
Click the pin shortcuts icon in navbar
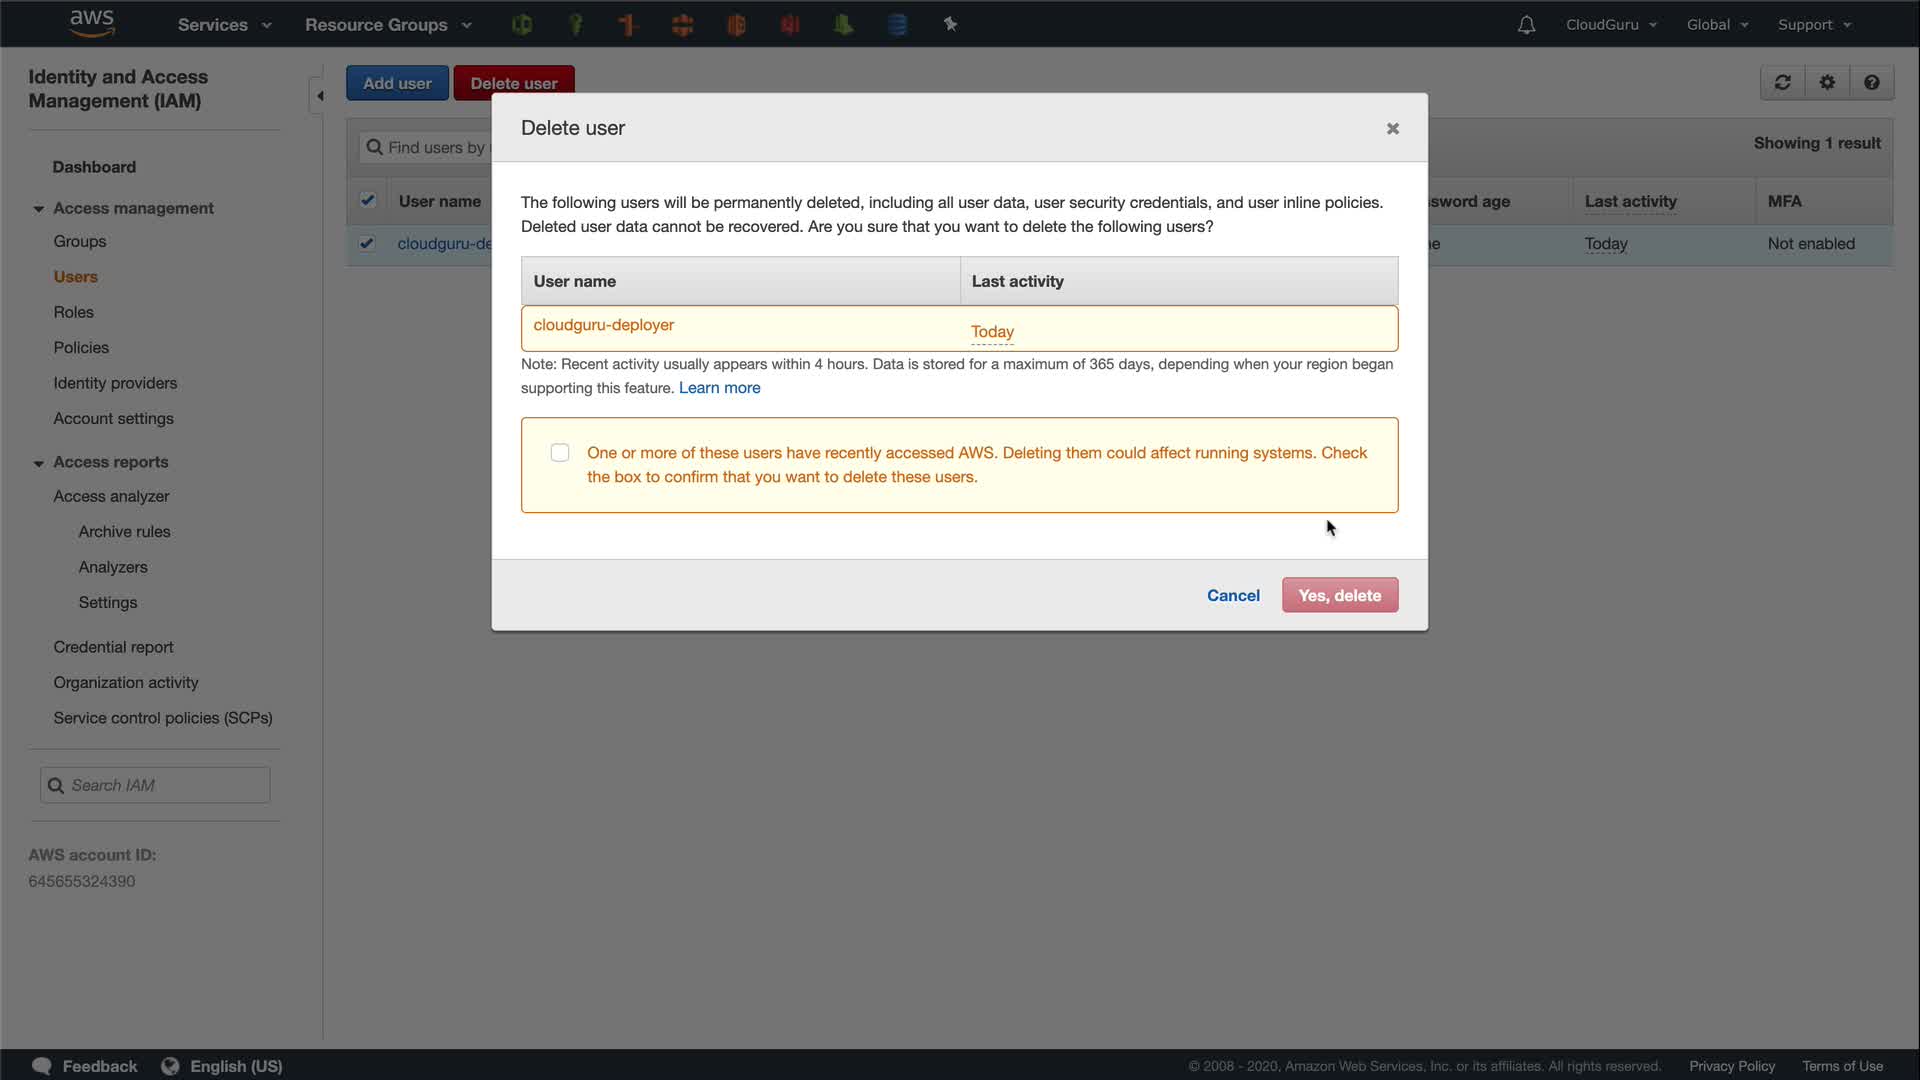pos(950,24)
